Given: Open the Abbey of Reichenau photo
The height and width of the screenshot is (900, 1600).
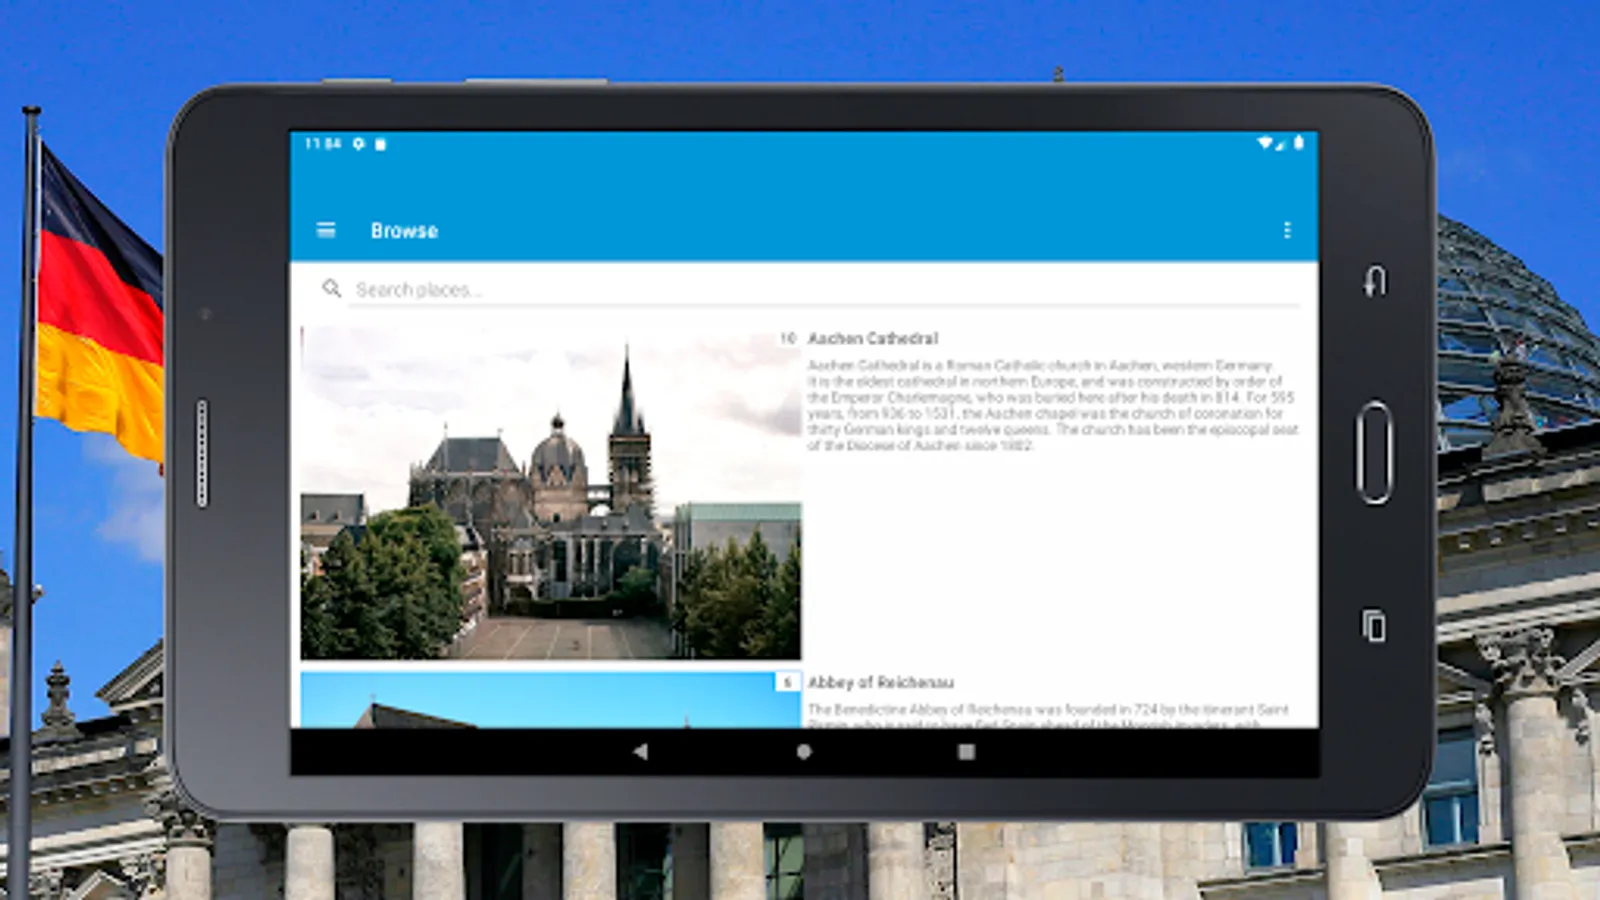Looking at the screenshot, I should point(551,700).
